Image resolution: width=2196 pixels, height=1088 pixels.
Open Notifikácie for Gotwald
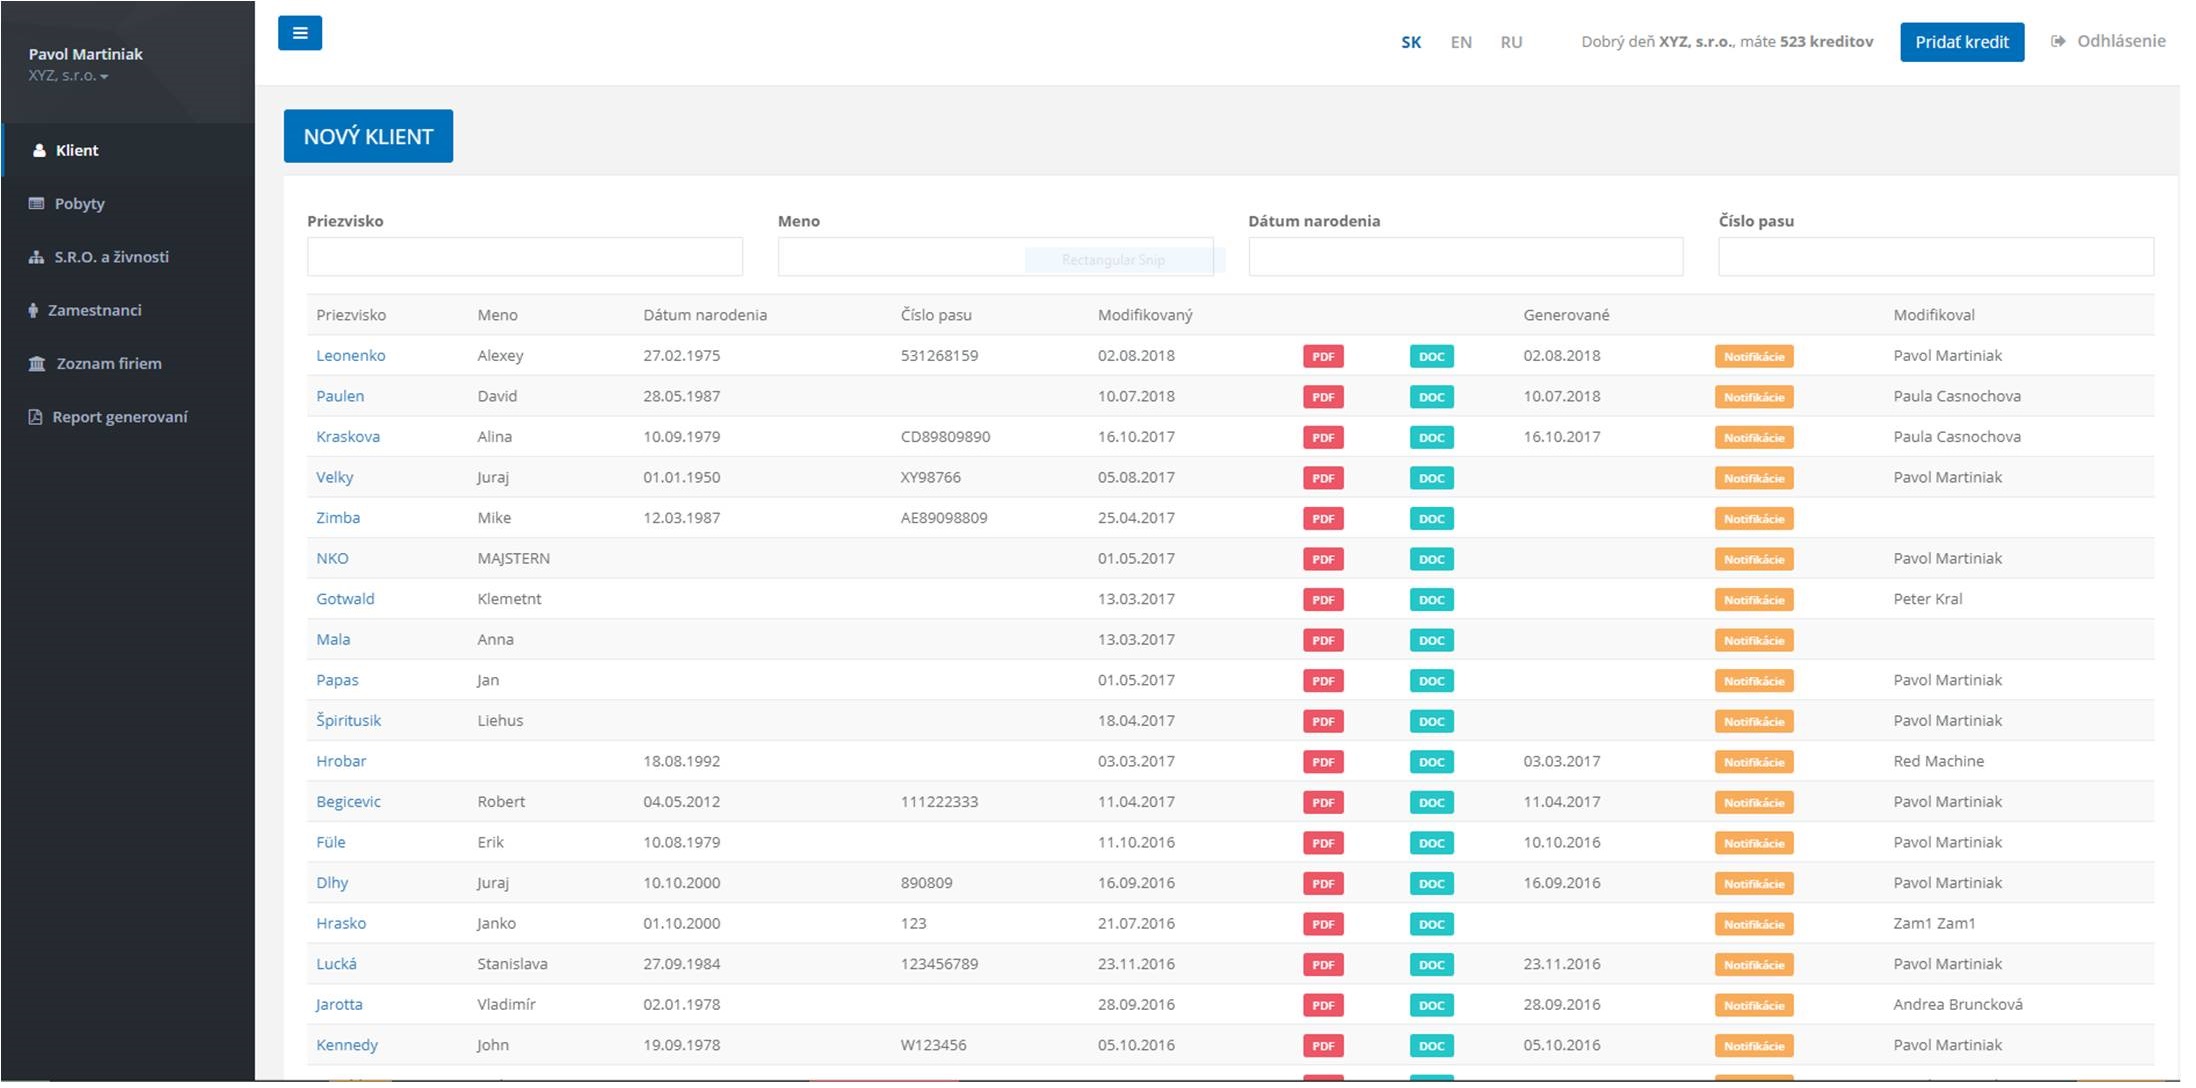(x=1754, y=600)
